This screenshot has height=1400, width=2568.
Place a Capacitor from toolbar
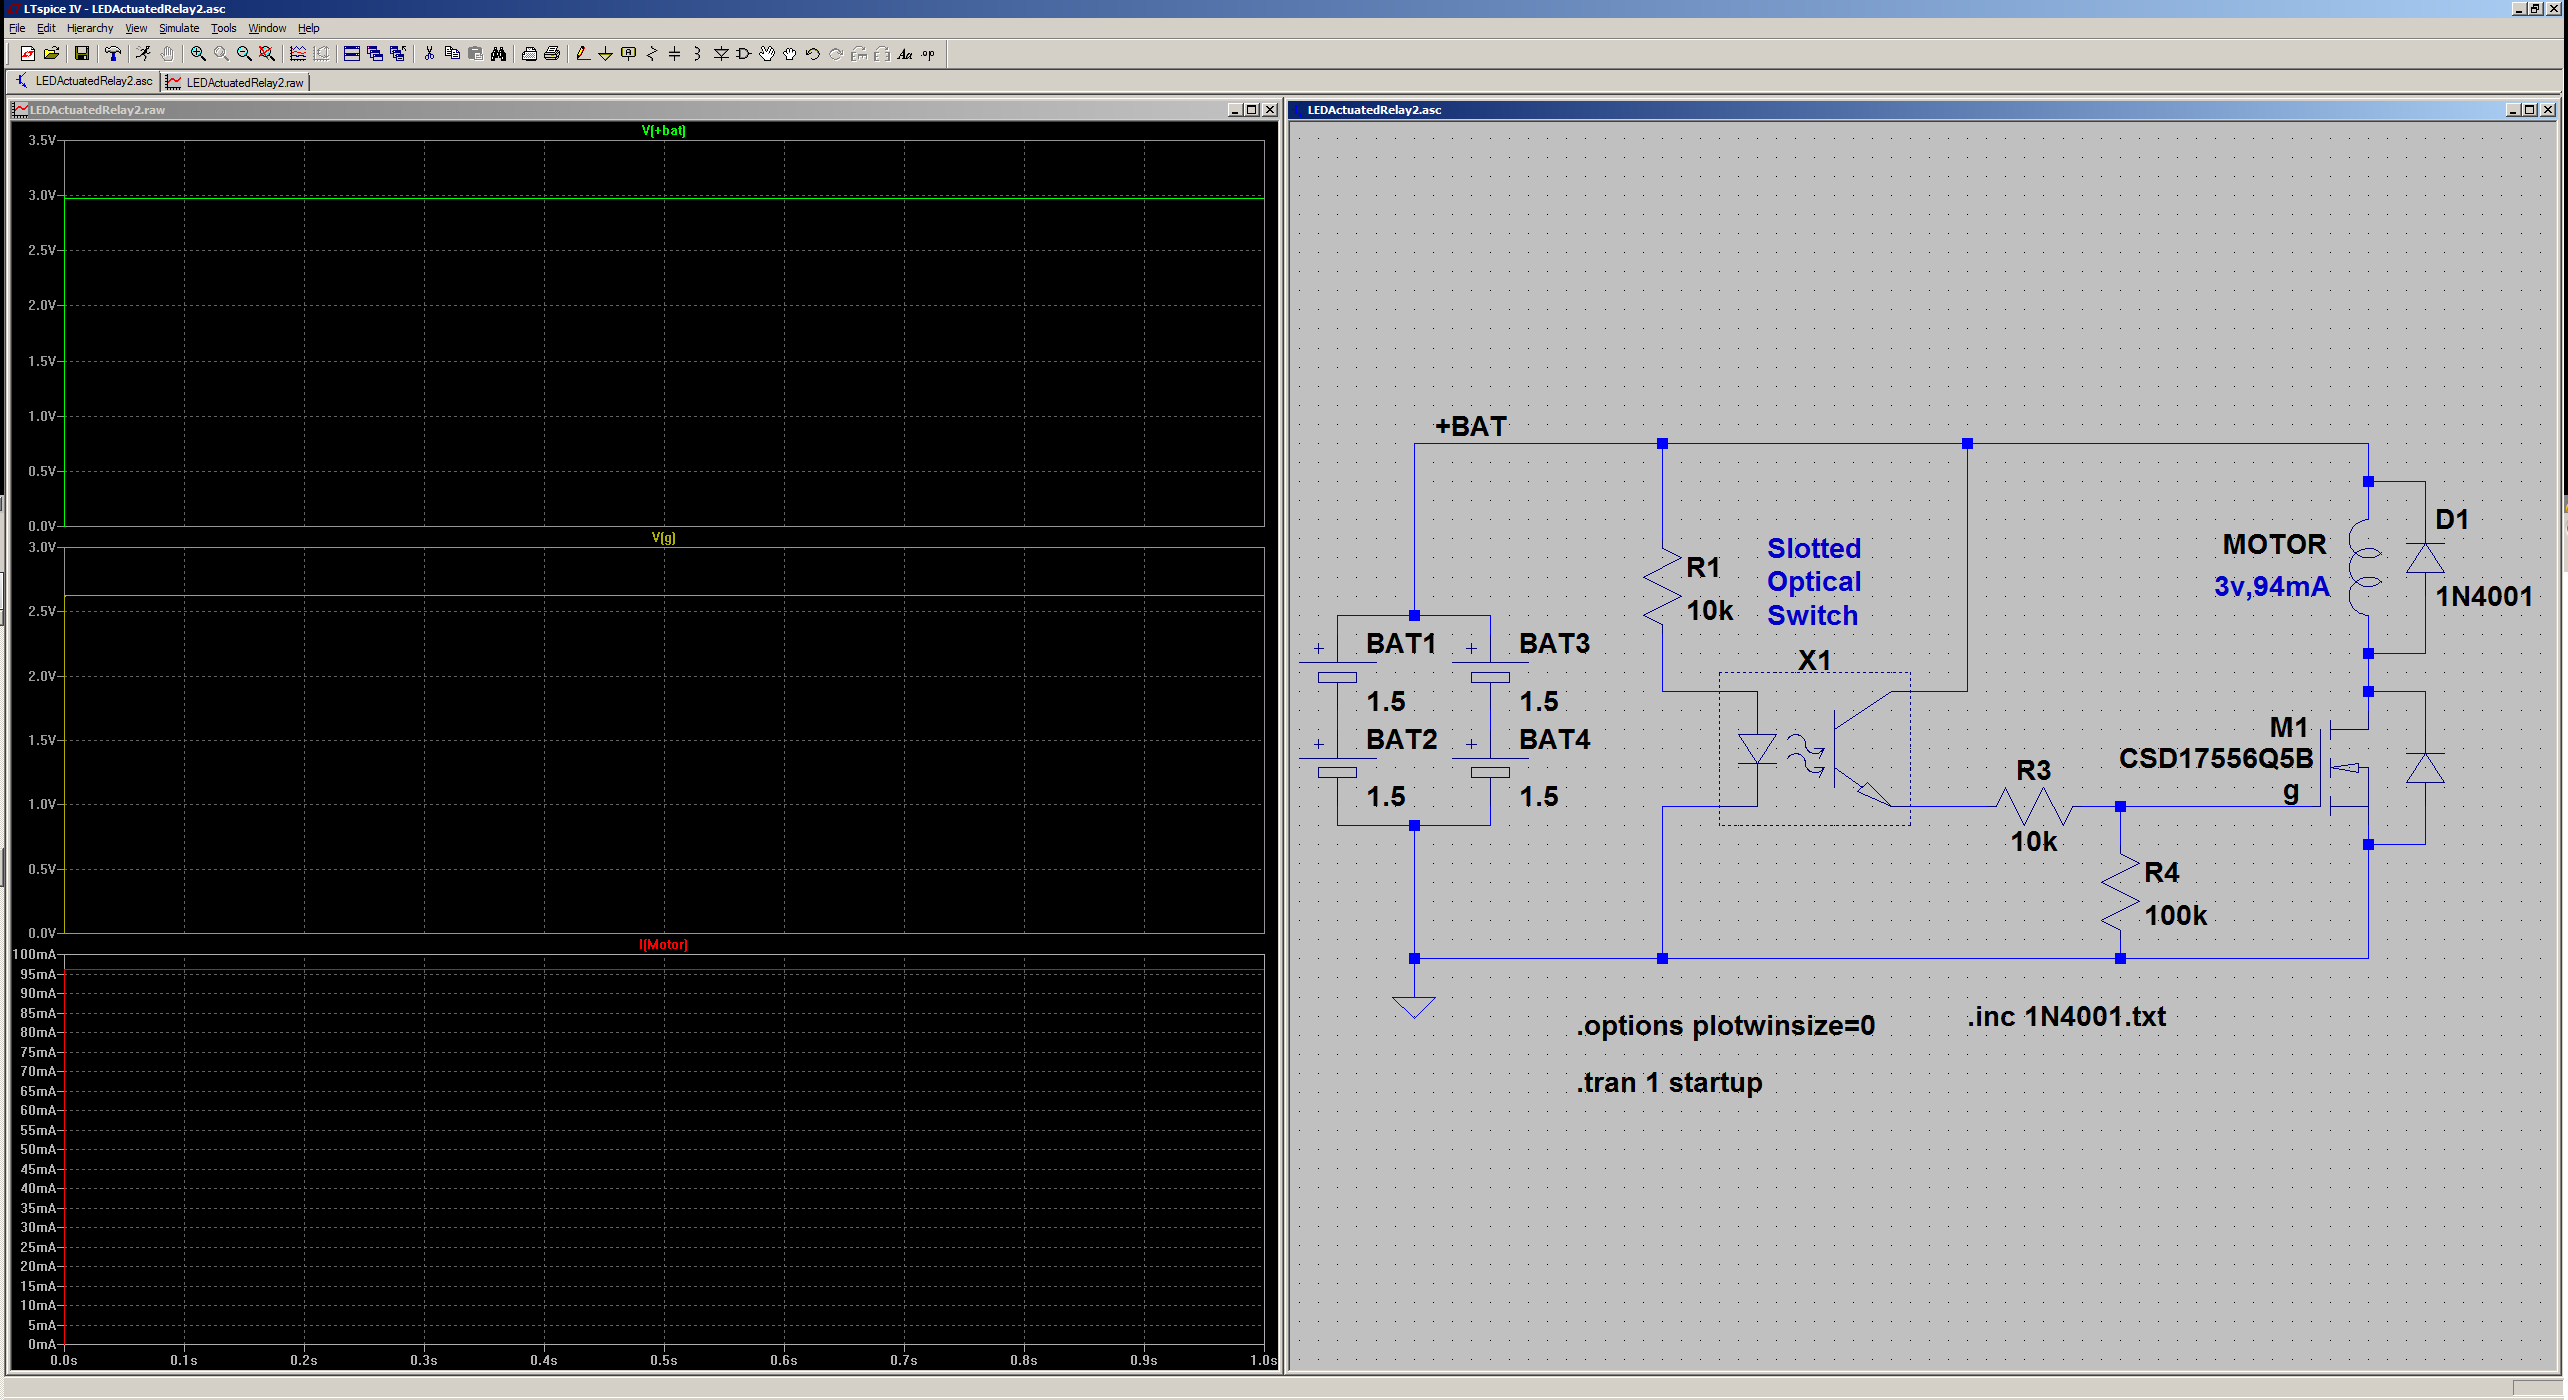click(x=675, y=54)
